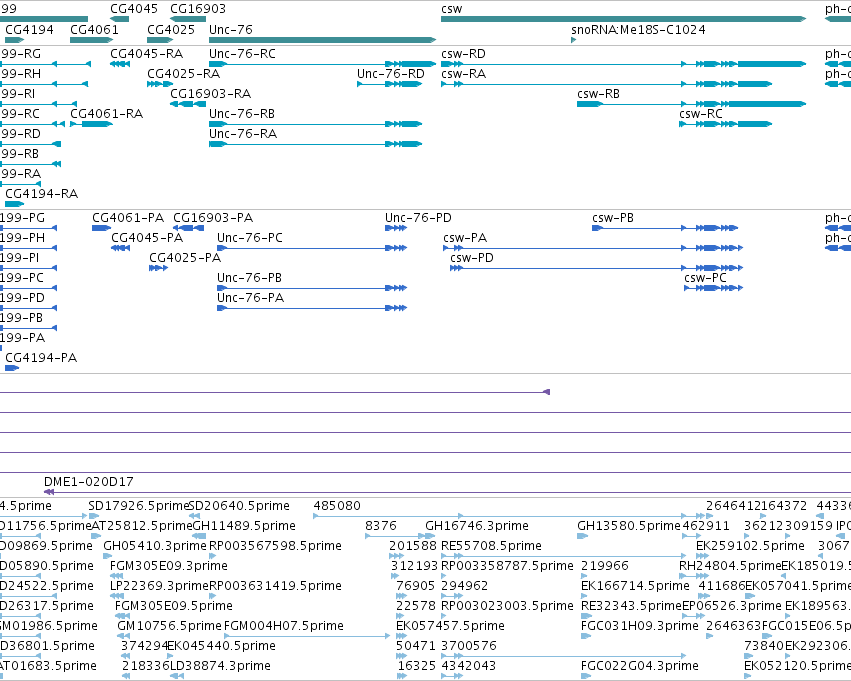Click the CG4045-PA protein label
This screenshot has height=681, width=851.
tap(147, 238)
